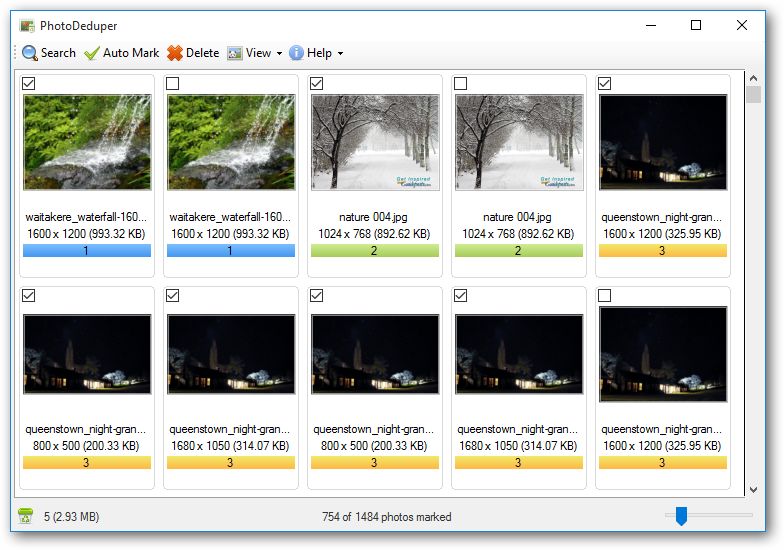Uncheck the checked waitakere_waterfall photo checkbox
Screen dimensions: 784x550
(29, 84)
